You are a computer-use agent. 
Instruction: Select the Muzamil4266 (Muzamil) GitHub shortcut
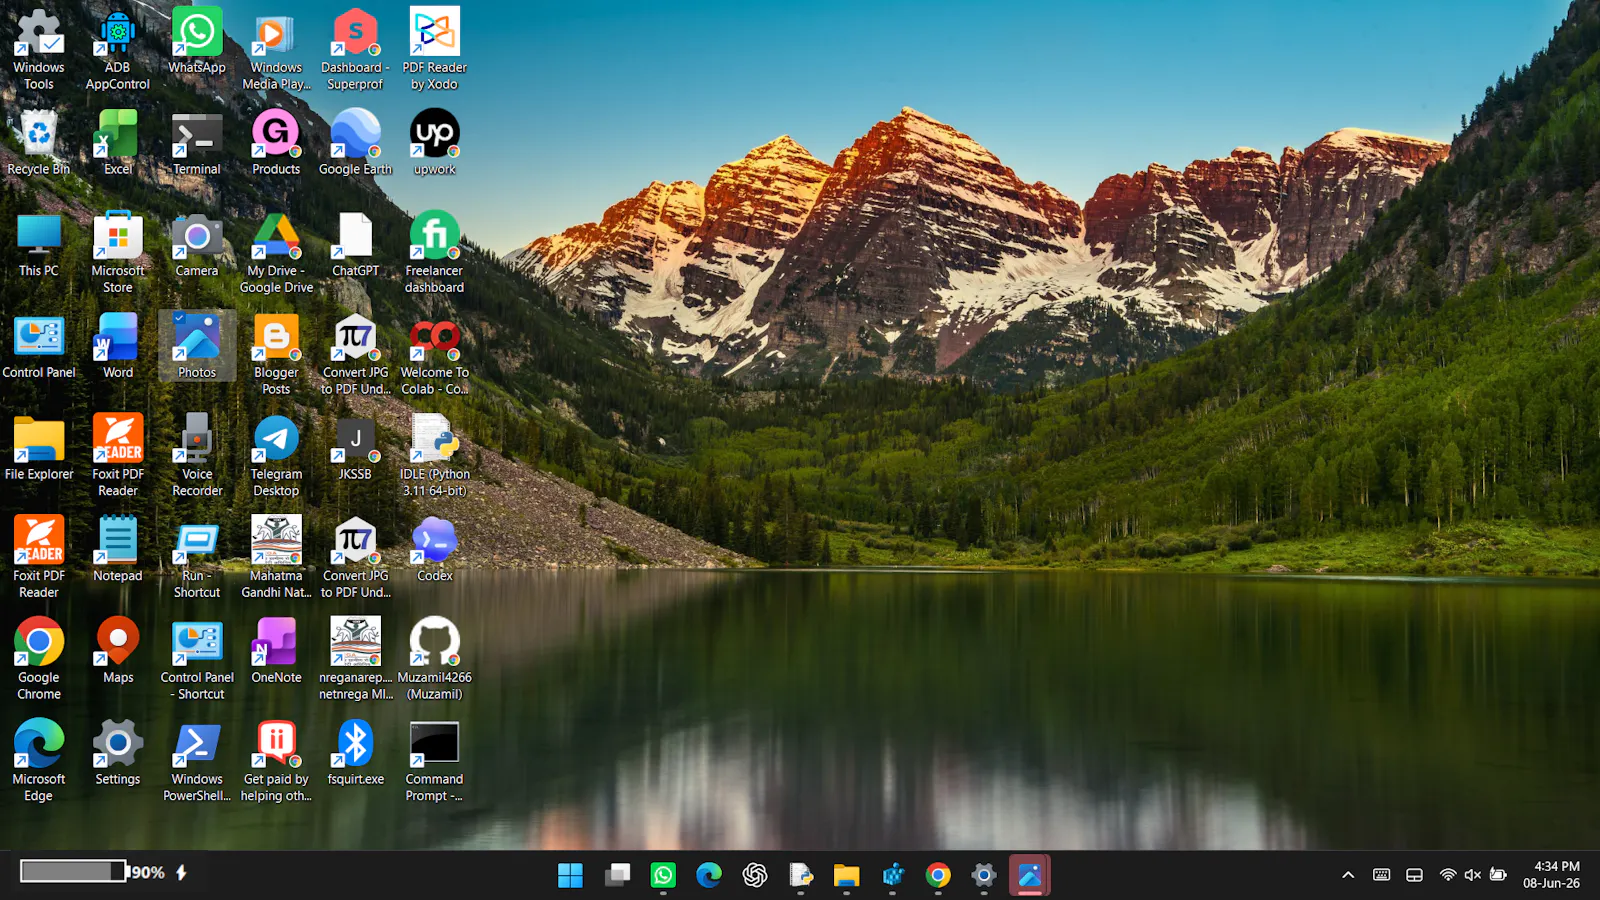pyautogui.click(x=434, y=660)
